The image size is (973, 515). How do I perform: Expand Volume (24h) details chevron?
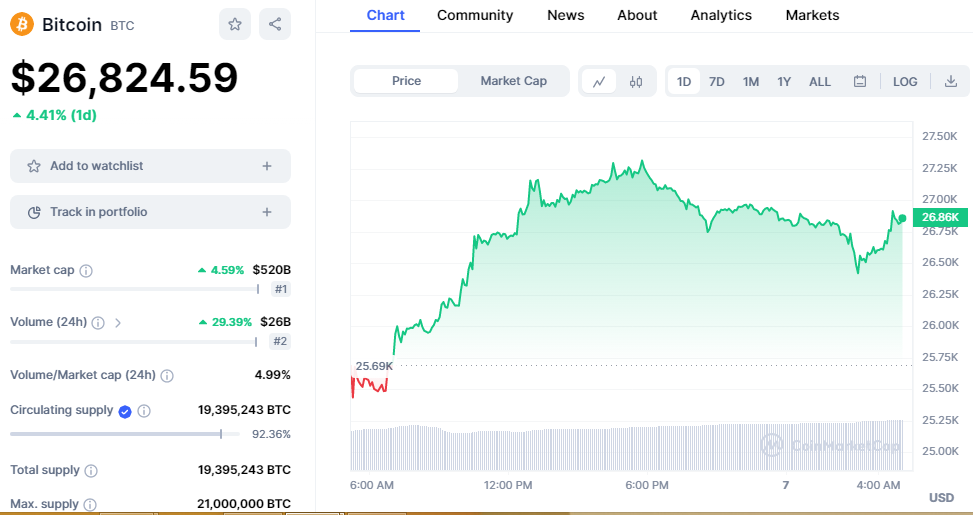pyautogui.click(x=118, y=323)
